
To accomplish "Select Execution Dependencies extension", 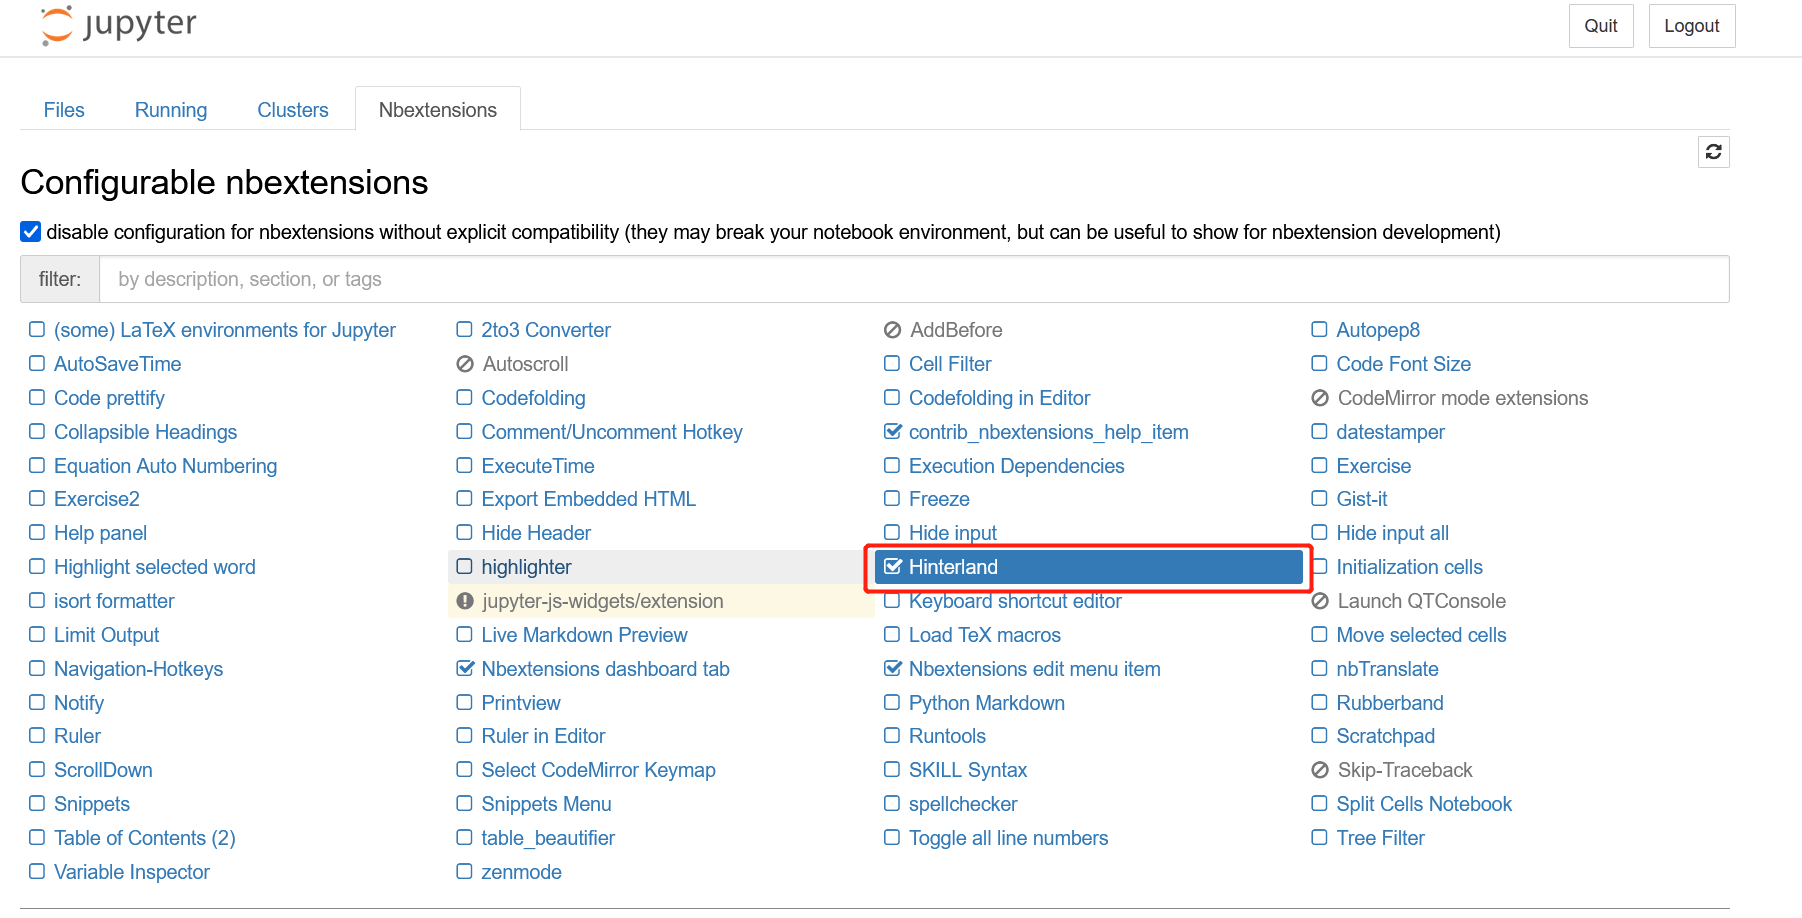I will tap(1017, 466).
